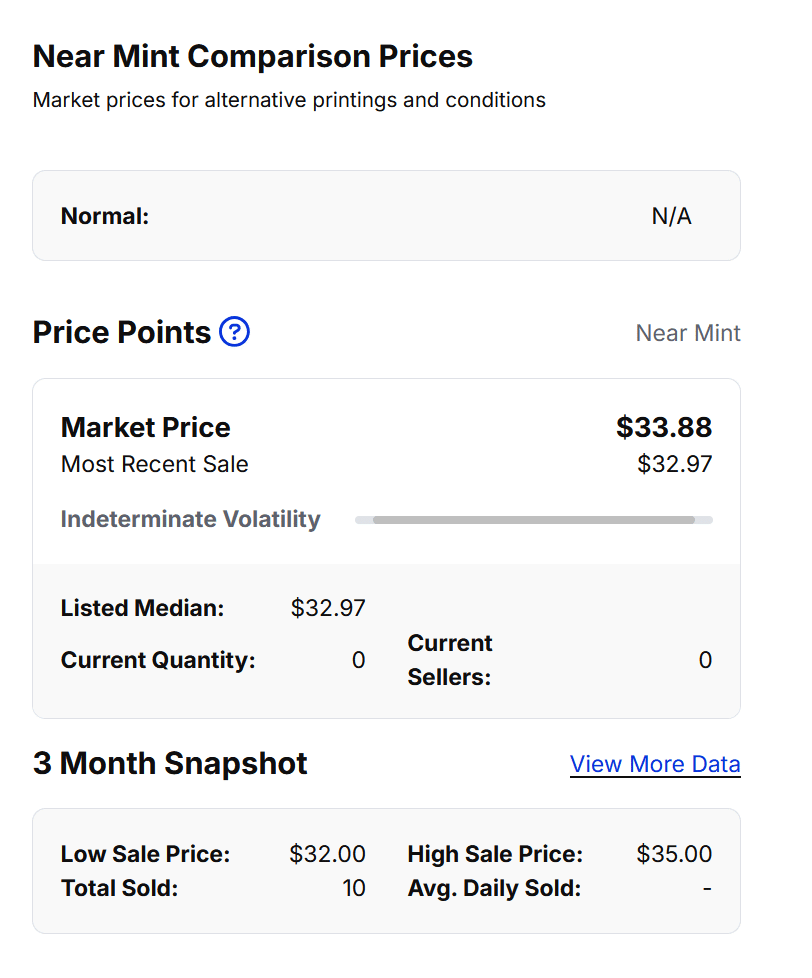Click the Low Sale Price value $32.00
812x978 pixels.
(328, 854)
